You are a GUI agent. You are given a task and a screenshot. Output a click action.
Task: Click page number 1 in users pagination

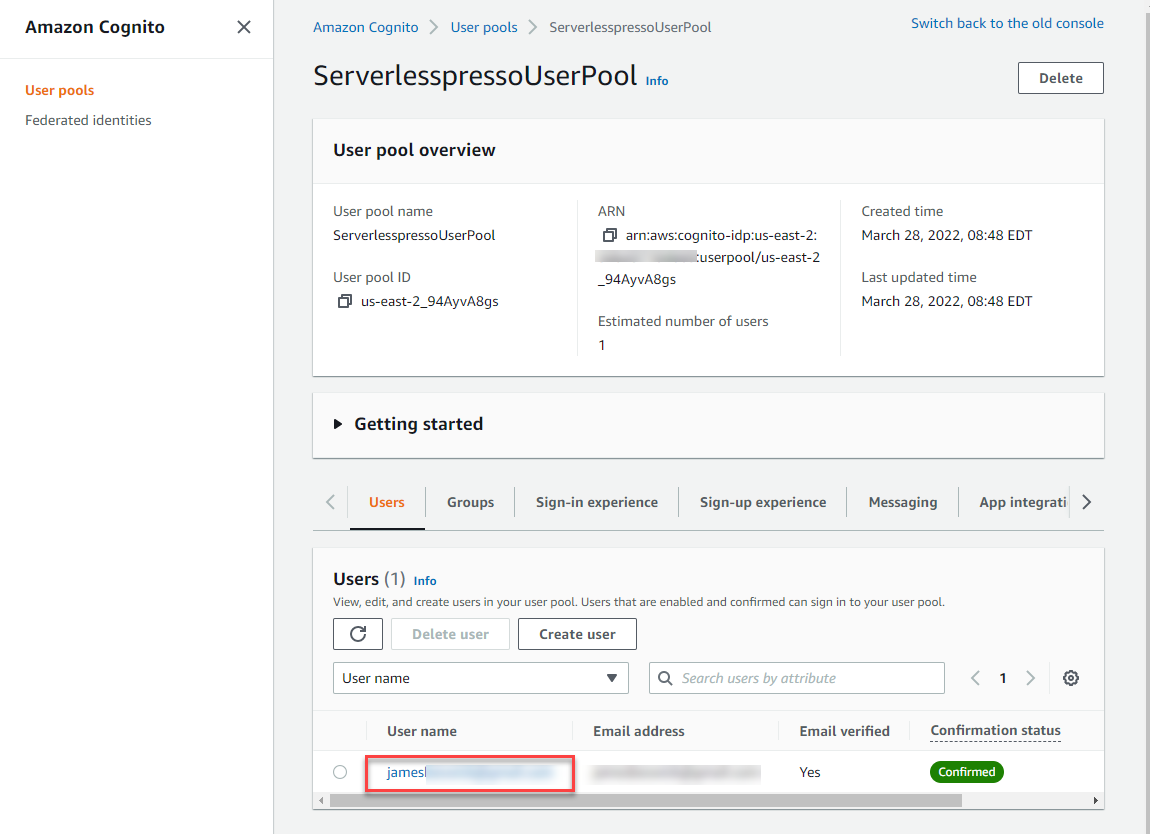[x=1003, y=678]
